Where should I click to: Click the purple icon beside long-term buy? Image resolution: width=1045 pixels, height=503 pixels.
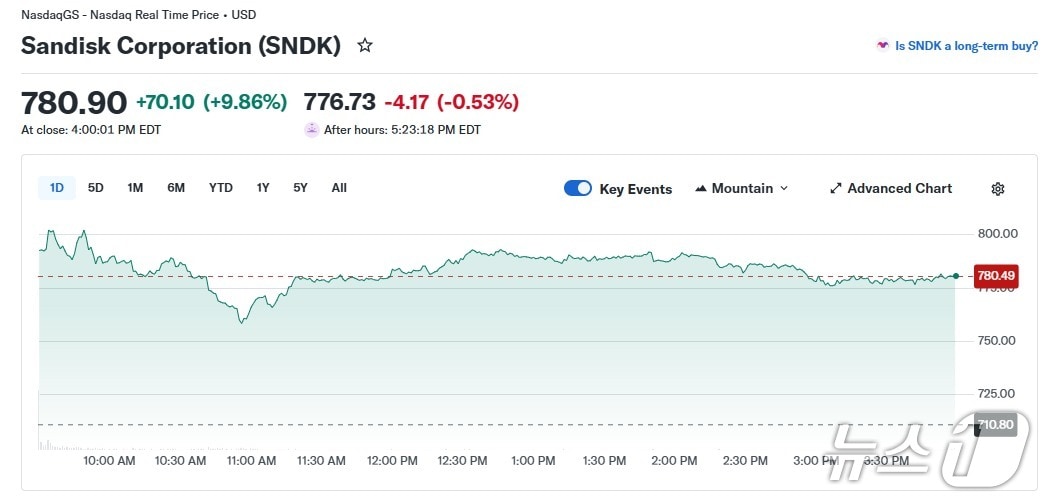coord(882,46)
